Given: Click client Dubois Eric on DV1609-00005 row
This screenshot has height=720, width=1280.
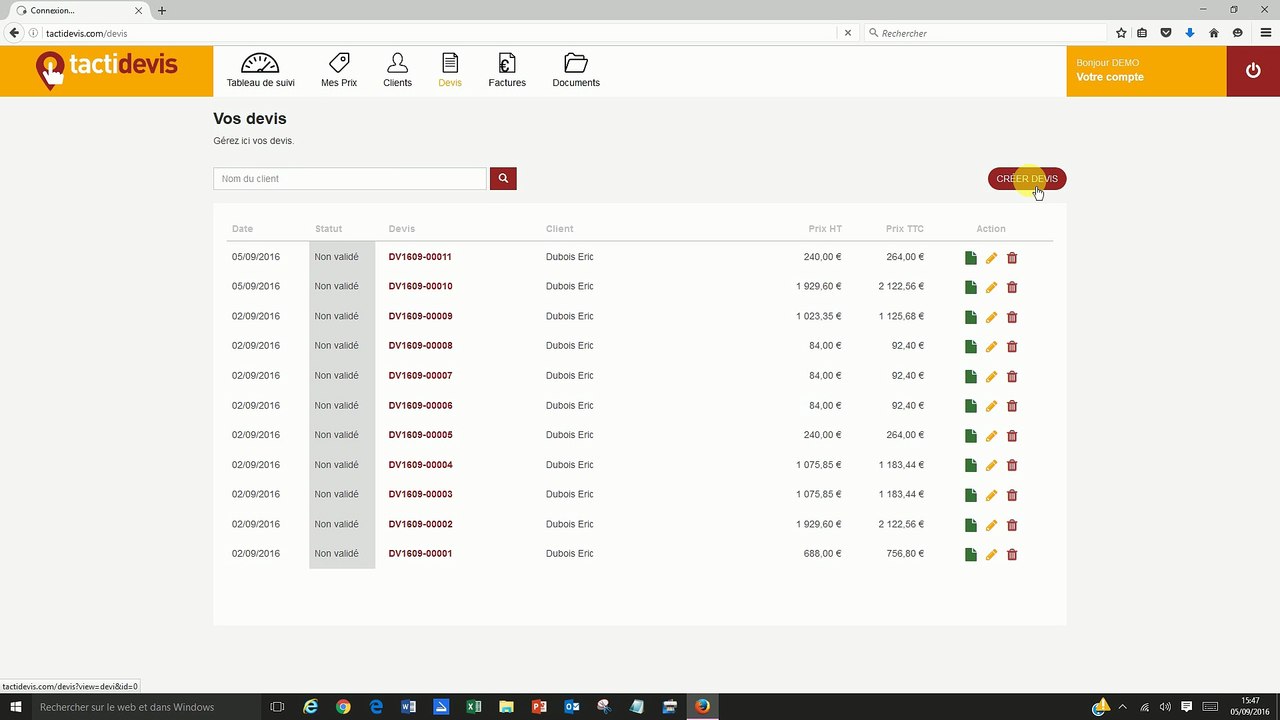Looking at the screenshot, I should 570,435.
